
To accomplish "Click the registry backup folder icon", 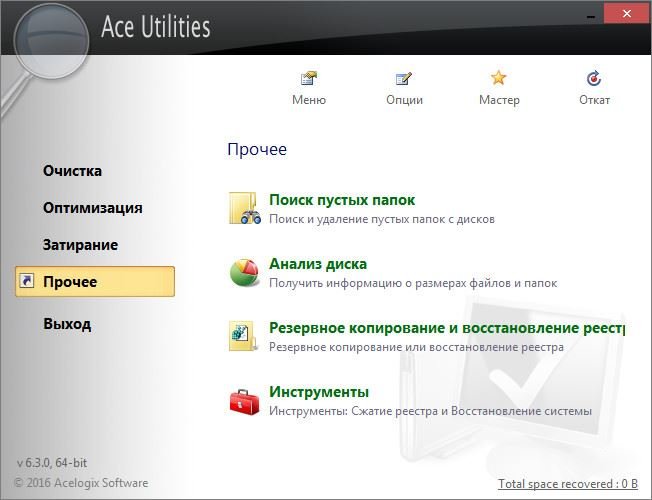I will [243, 336].
